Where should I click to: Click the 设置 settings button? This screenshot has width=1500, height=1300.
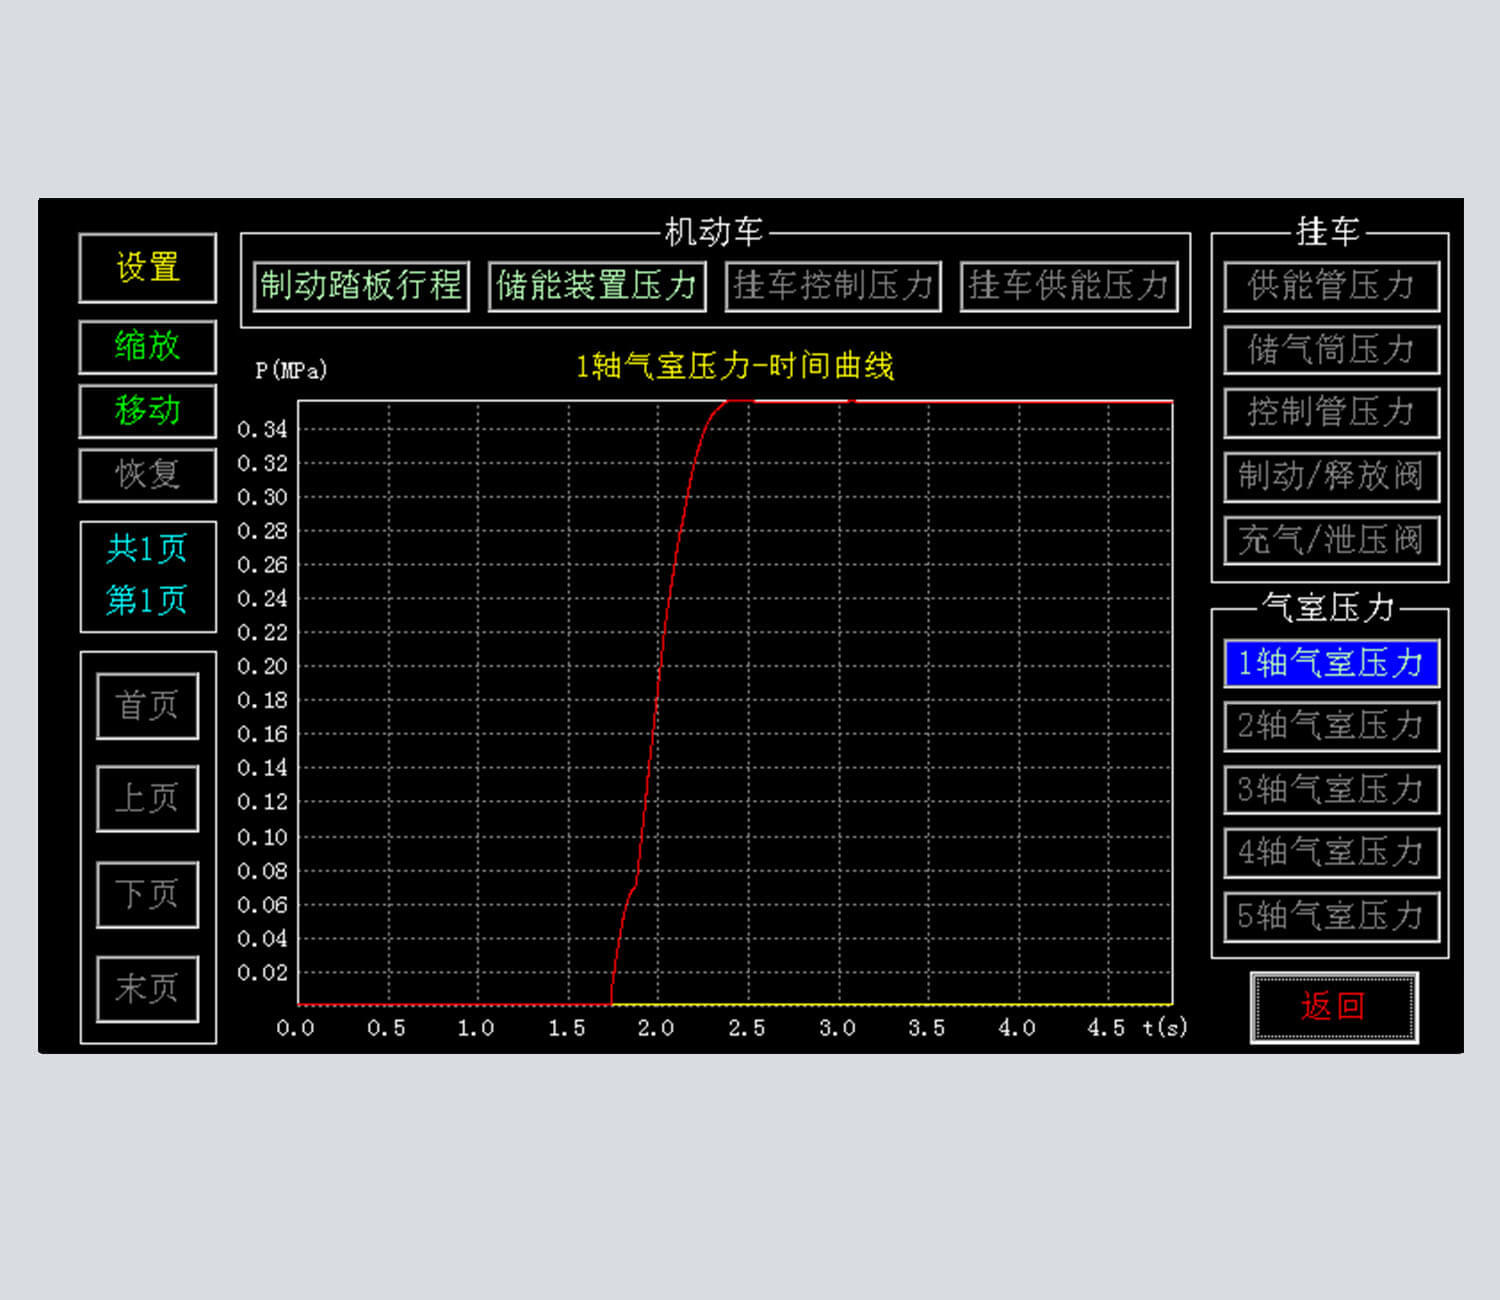click(x=148, y=268)
